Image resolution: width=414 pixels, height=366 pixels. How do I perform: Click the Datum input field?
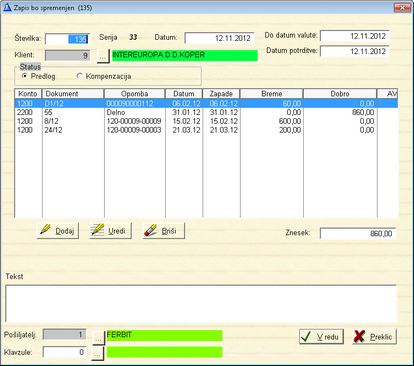point(220,38)
